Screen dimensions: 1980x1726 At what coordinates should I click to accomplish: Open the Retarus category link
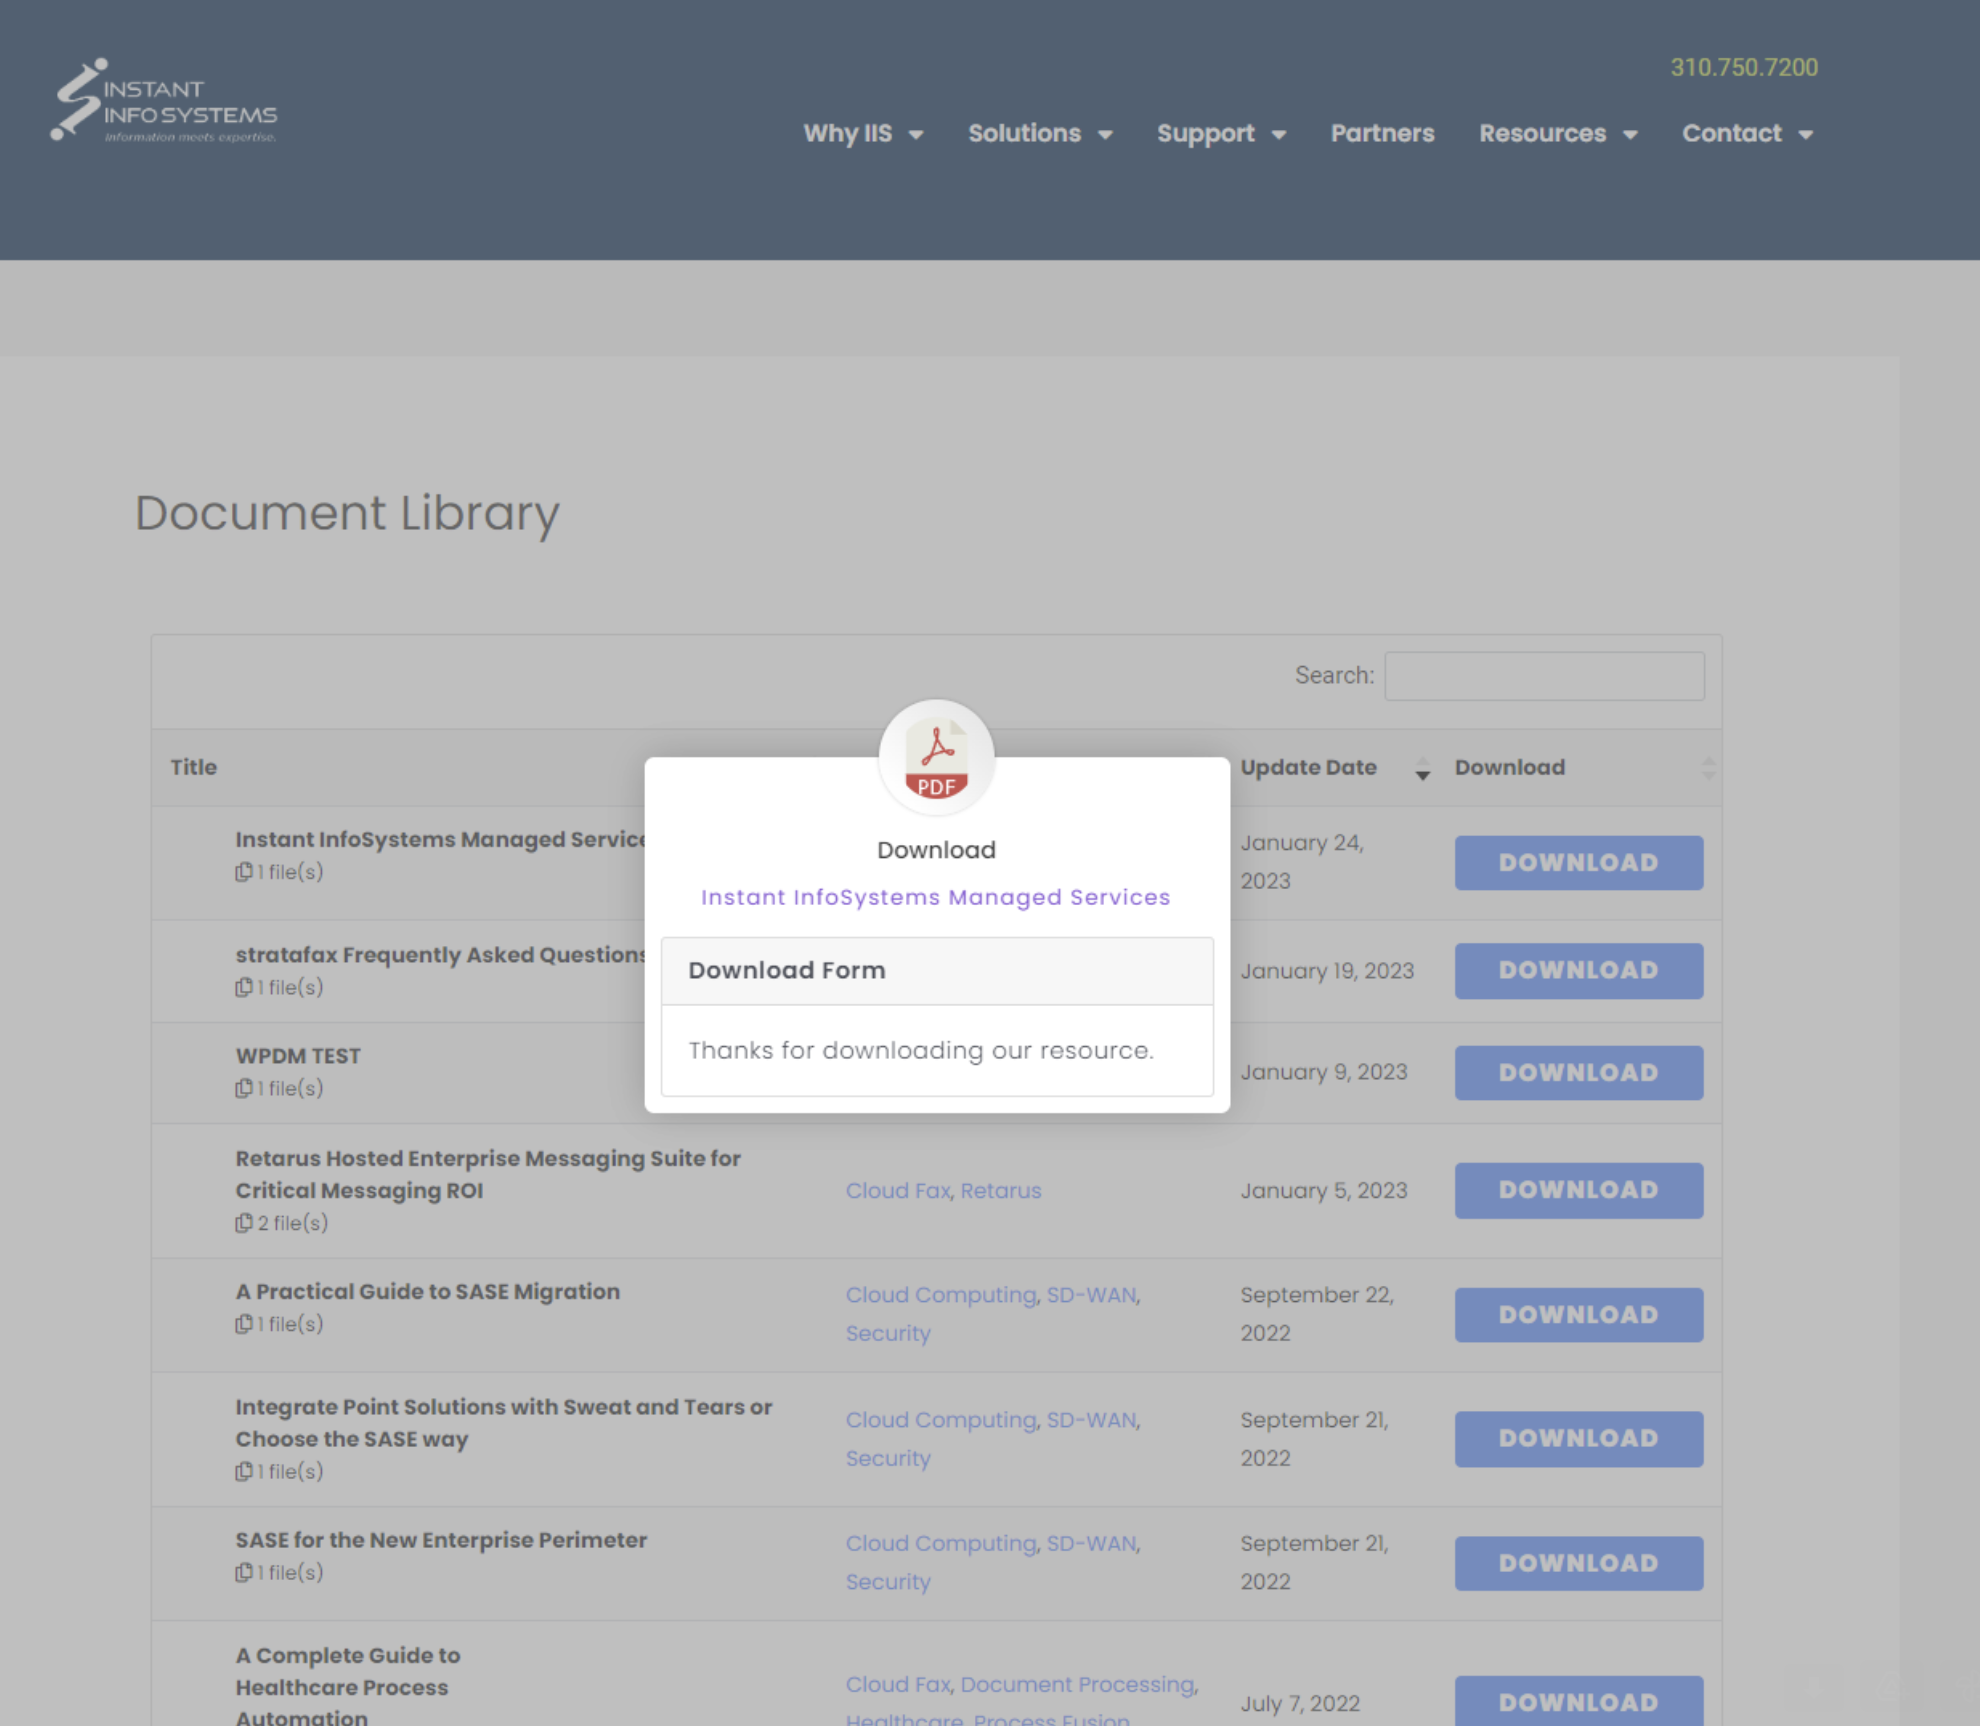pos(1001,1191)
